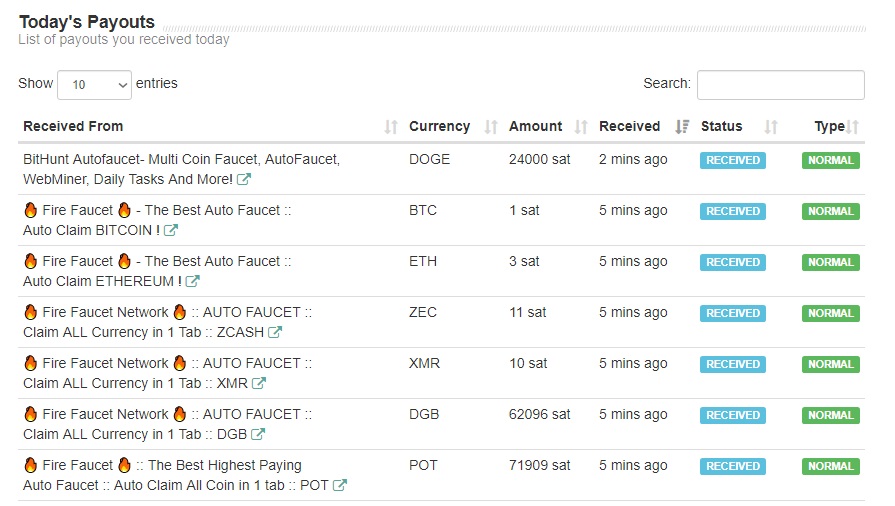895x506 pixels.
Task: Select the DOGE currency cell
Action: [429, 159]
